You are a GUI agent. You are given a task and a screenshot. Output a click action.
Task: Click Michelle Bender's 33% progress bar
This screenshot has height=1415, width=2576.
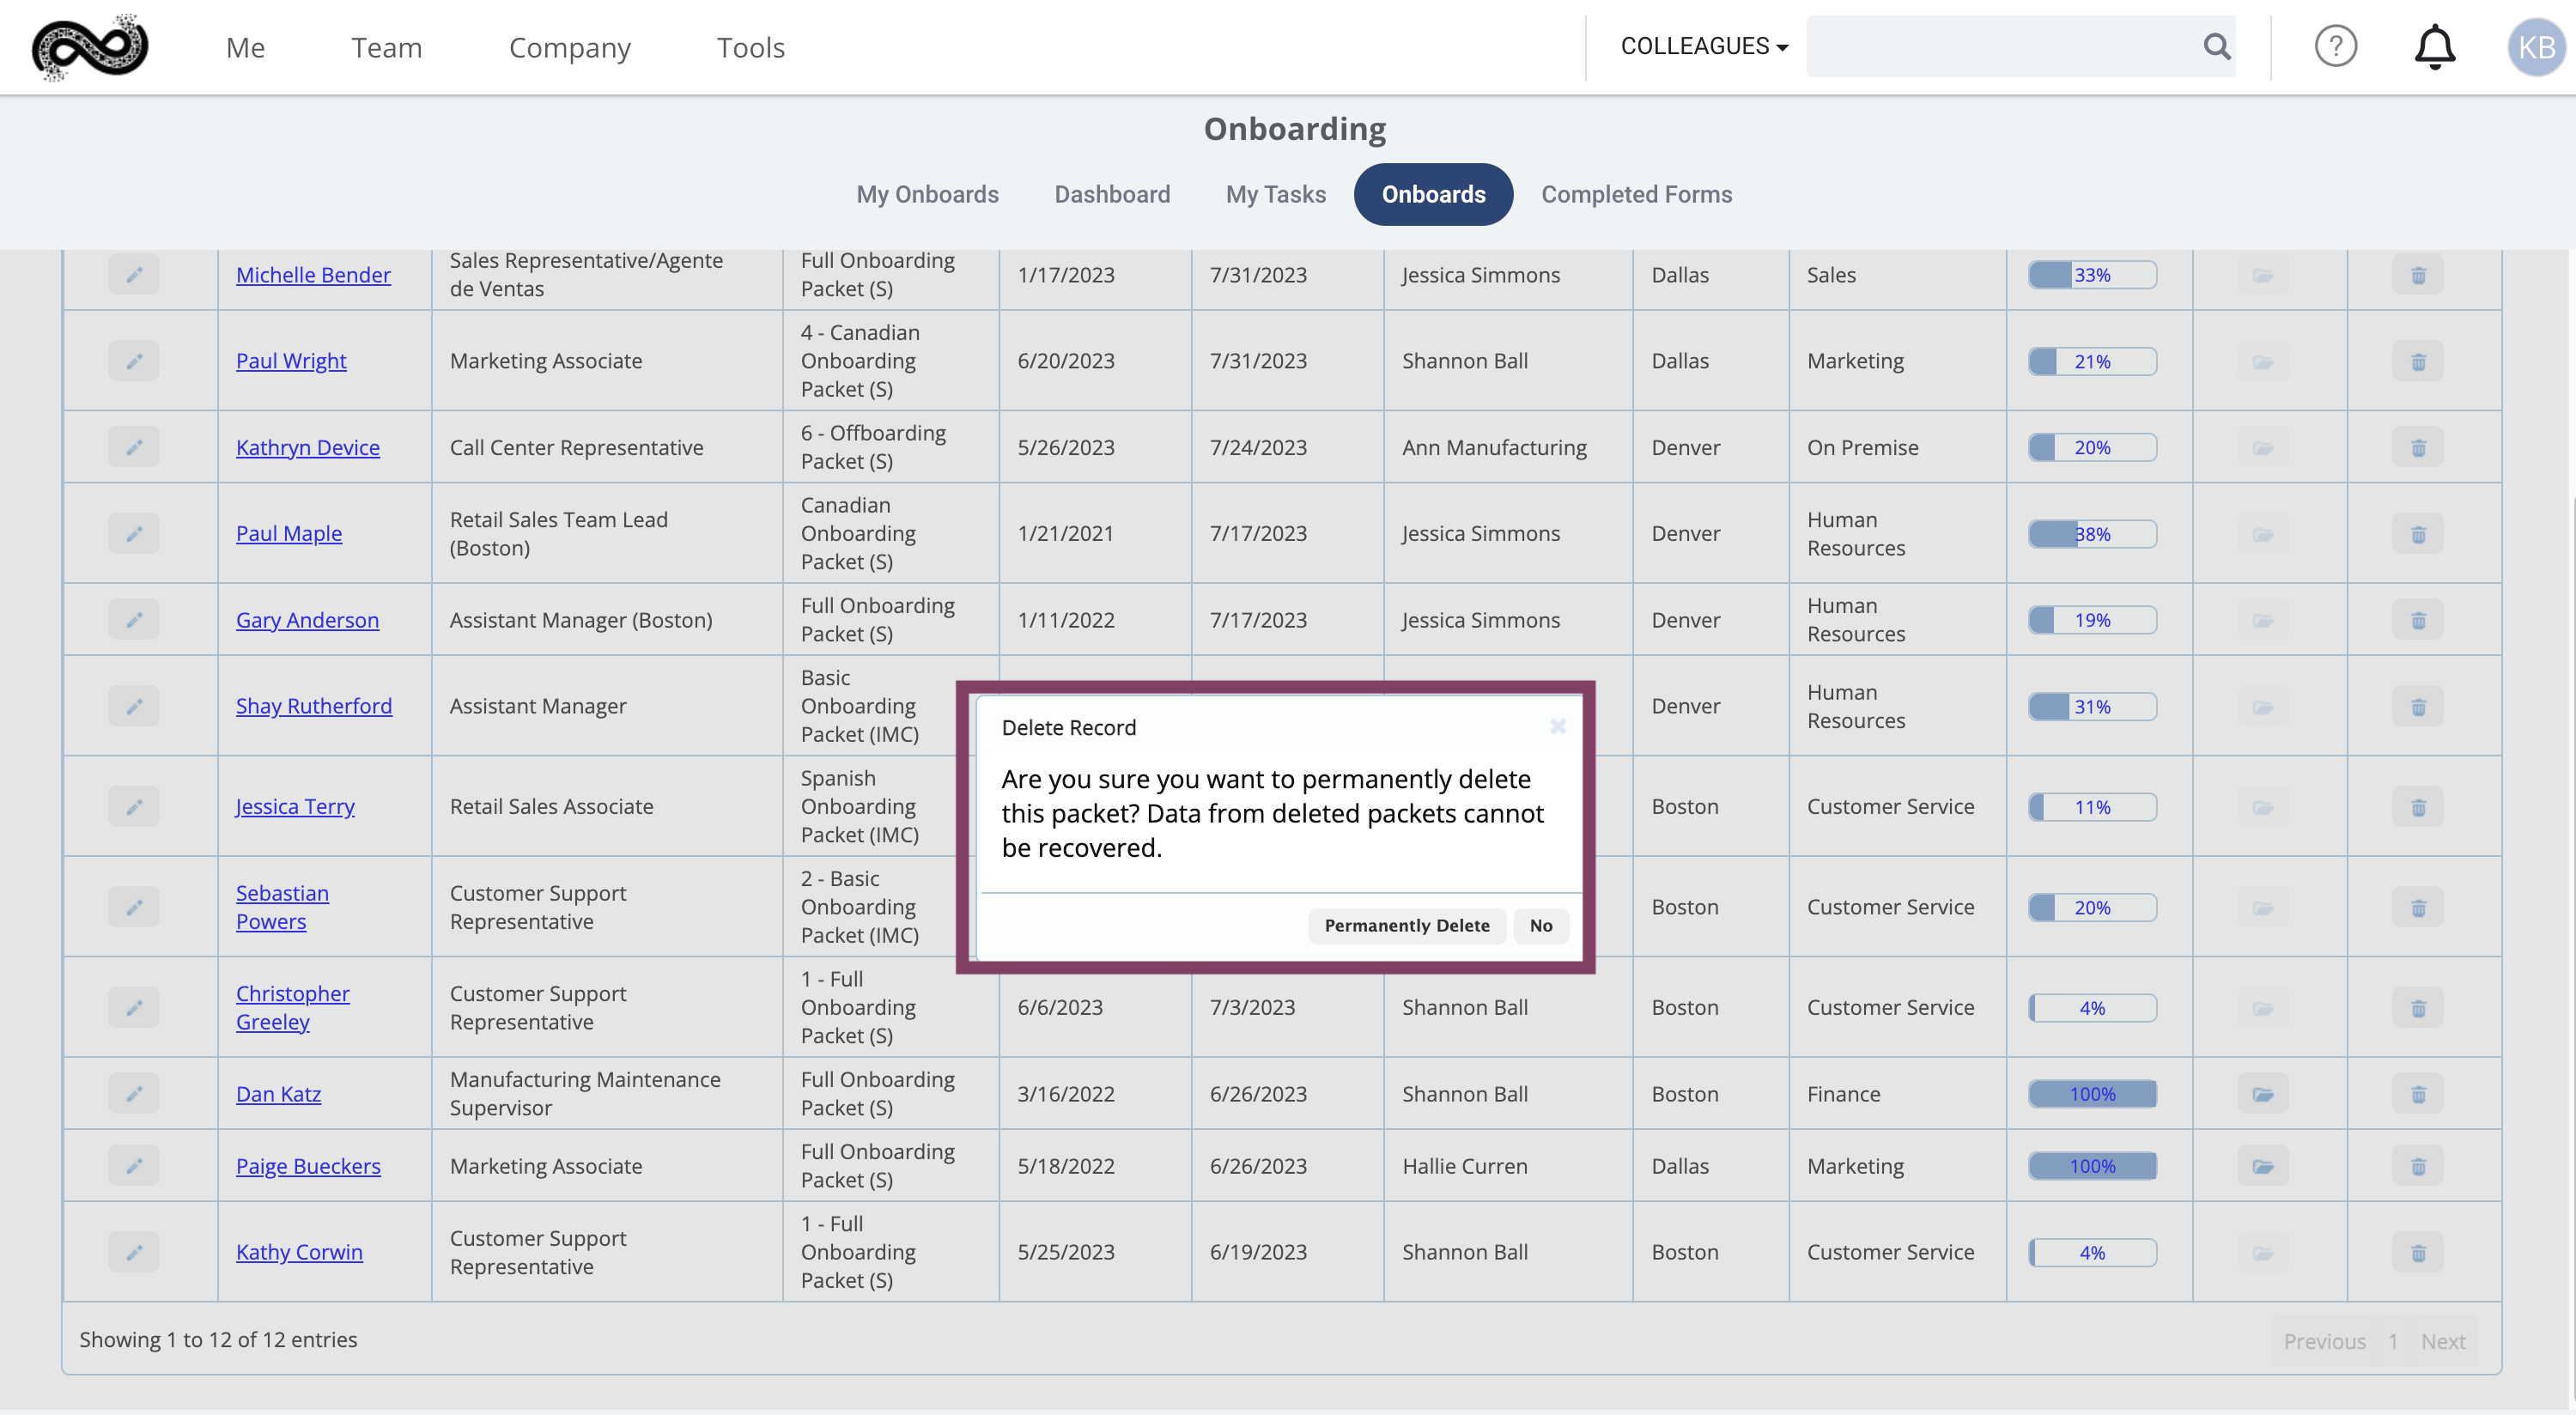(2091, 274)
